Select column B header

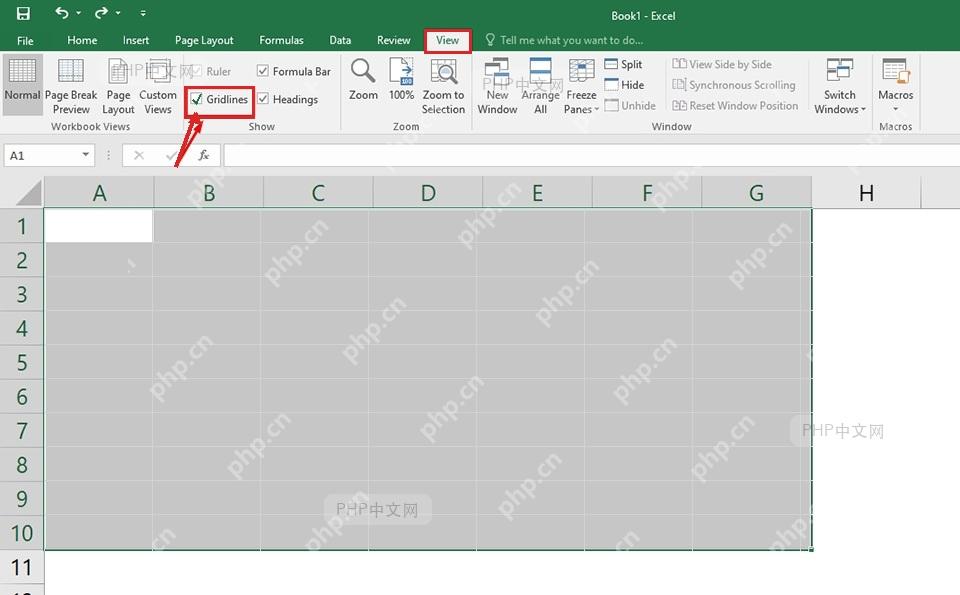tap(209, 193)
